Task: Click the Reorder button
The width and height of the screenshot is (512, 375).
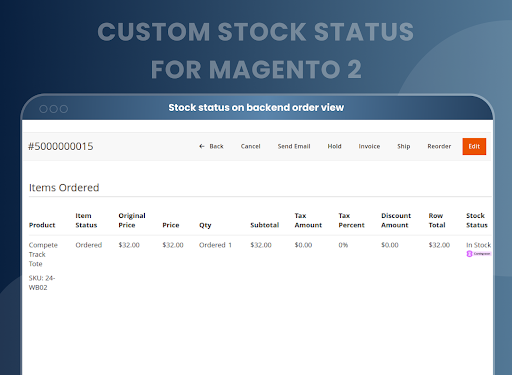Action: pos(439,146)
